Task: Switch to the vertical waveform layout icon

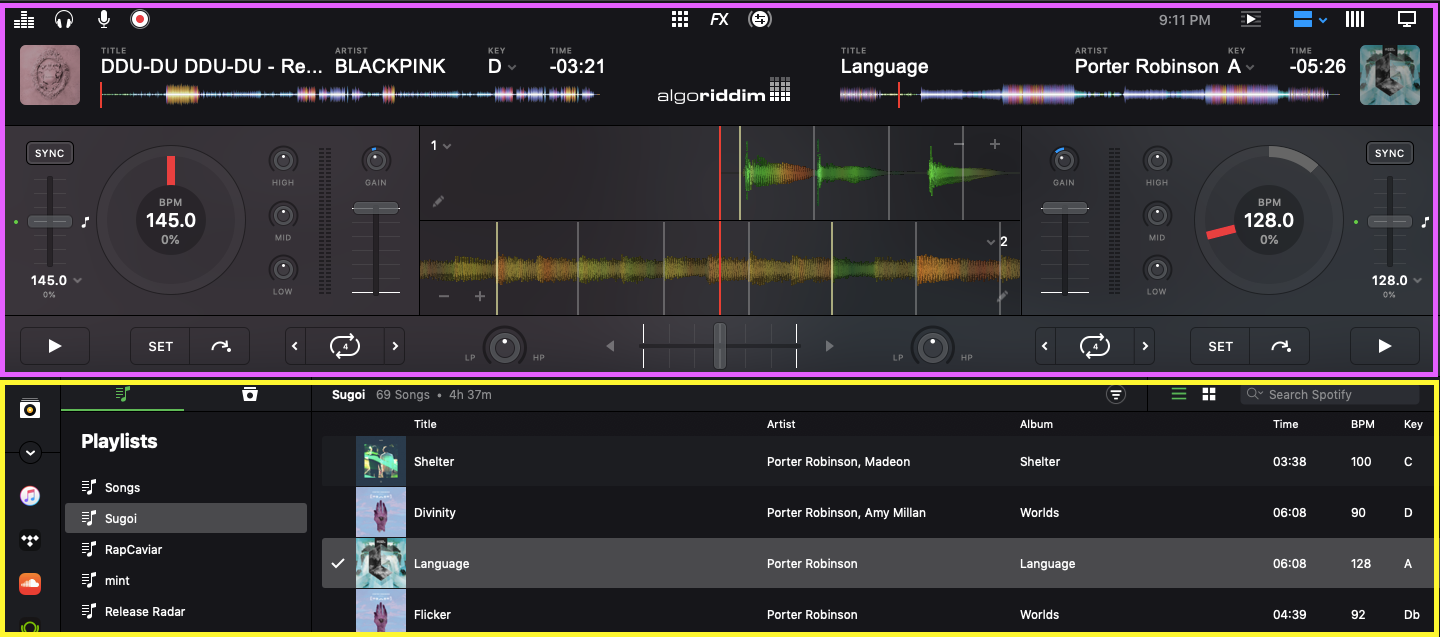Action: coord(1355,19)
